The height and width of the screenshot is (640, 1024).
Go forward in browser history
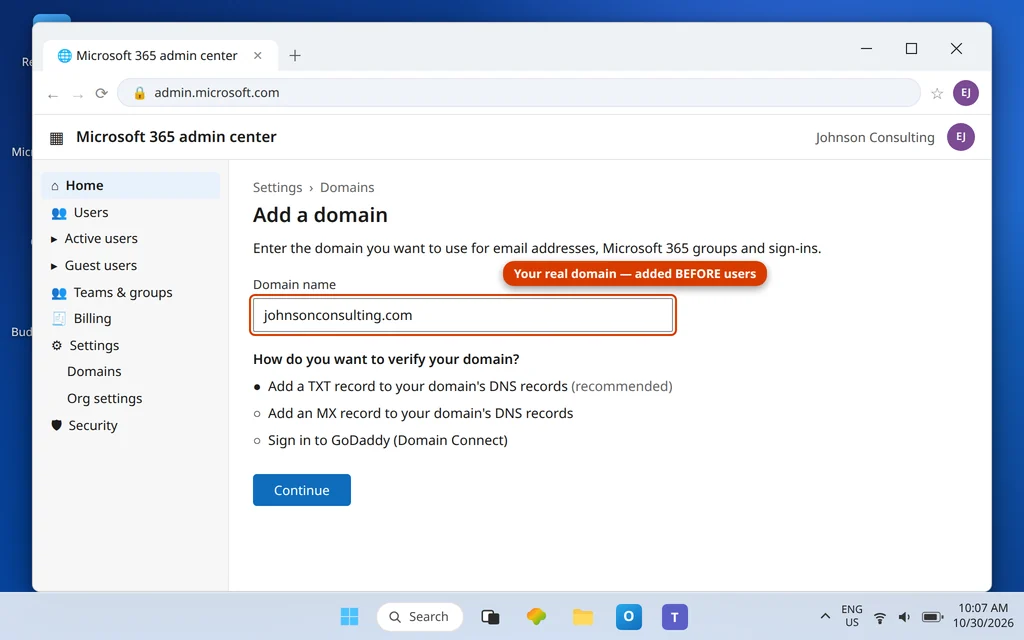pos(78,95)
